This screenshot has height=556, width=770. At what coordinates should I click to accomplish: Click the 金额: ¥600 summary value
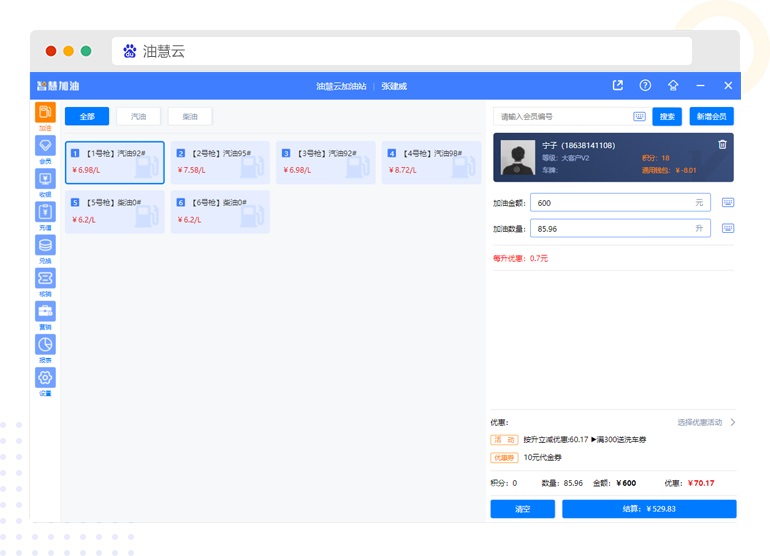click(614, 483)
